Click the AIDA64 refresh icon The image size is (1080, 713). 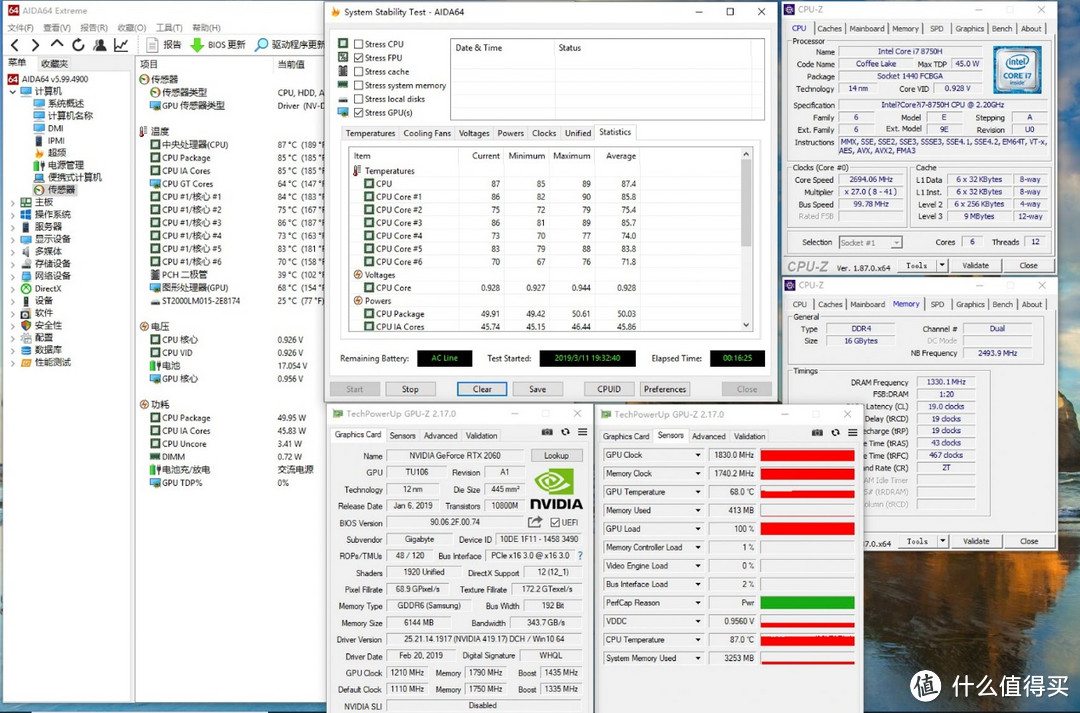tap(79, 45)
